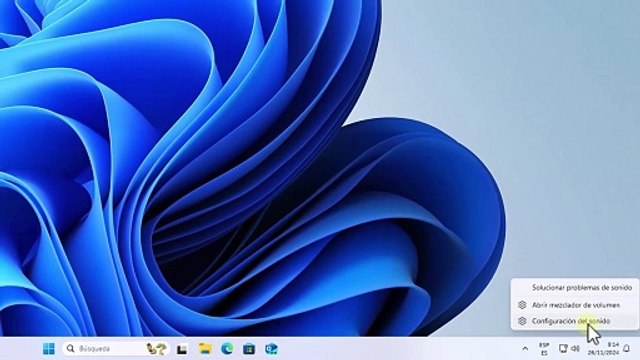Choose Abrir mezclador de volumen
640x360 pixels.
[x=575, y=305]
